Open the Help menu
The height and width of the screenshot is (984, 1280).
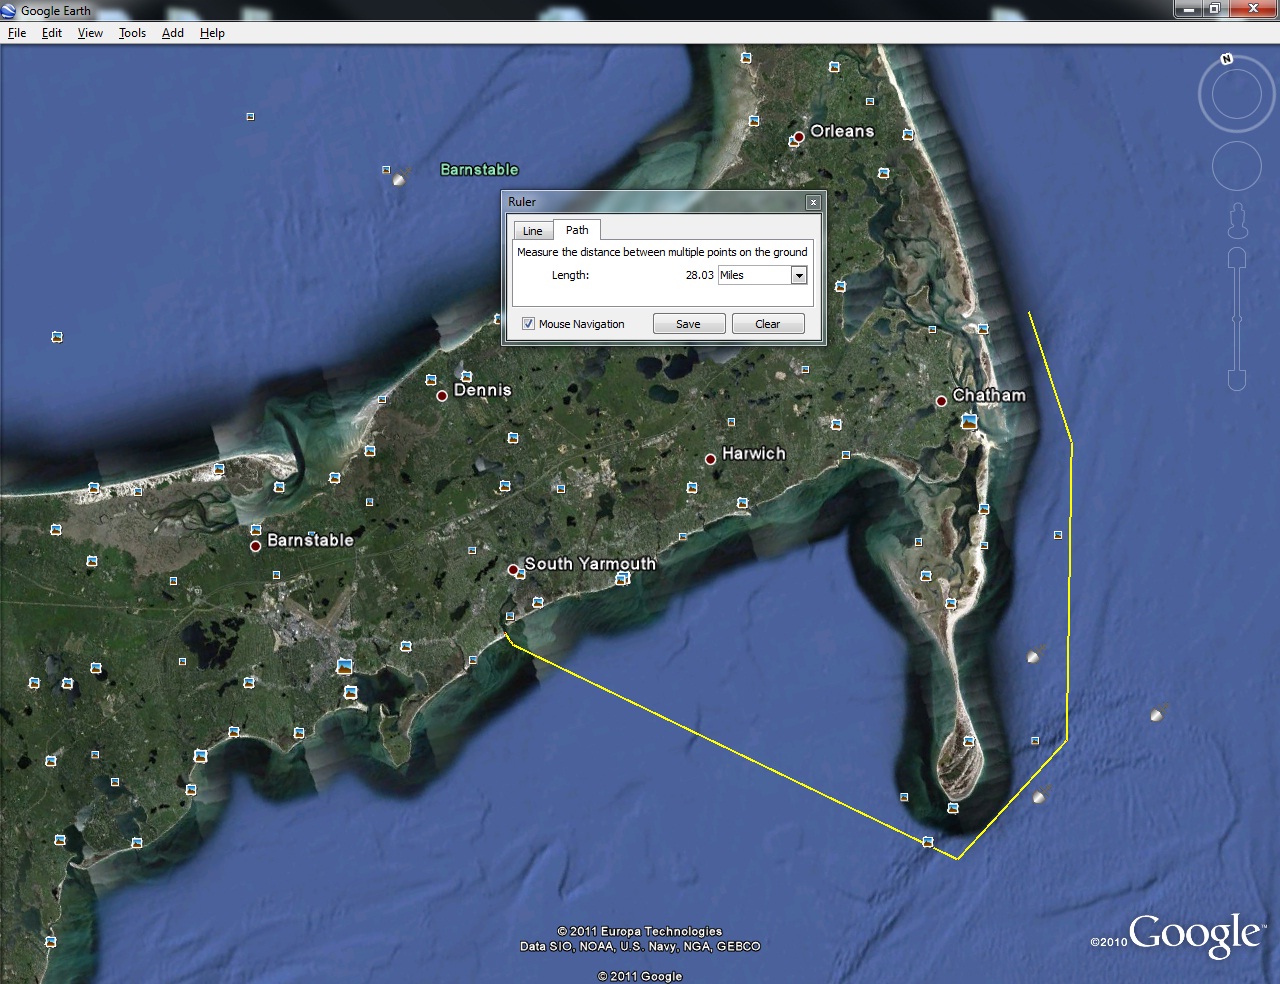point(212,33)
